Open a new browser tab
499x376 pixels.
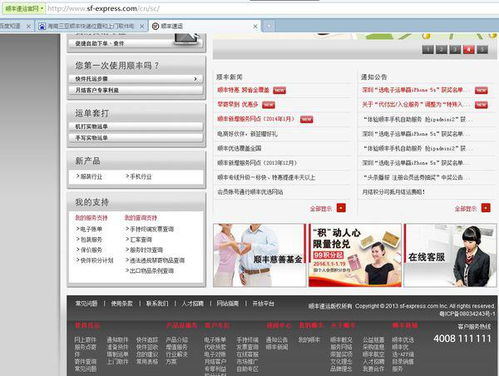coord(269,26)
